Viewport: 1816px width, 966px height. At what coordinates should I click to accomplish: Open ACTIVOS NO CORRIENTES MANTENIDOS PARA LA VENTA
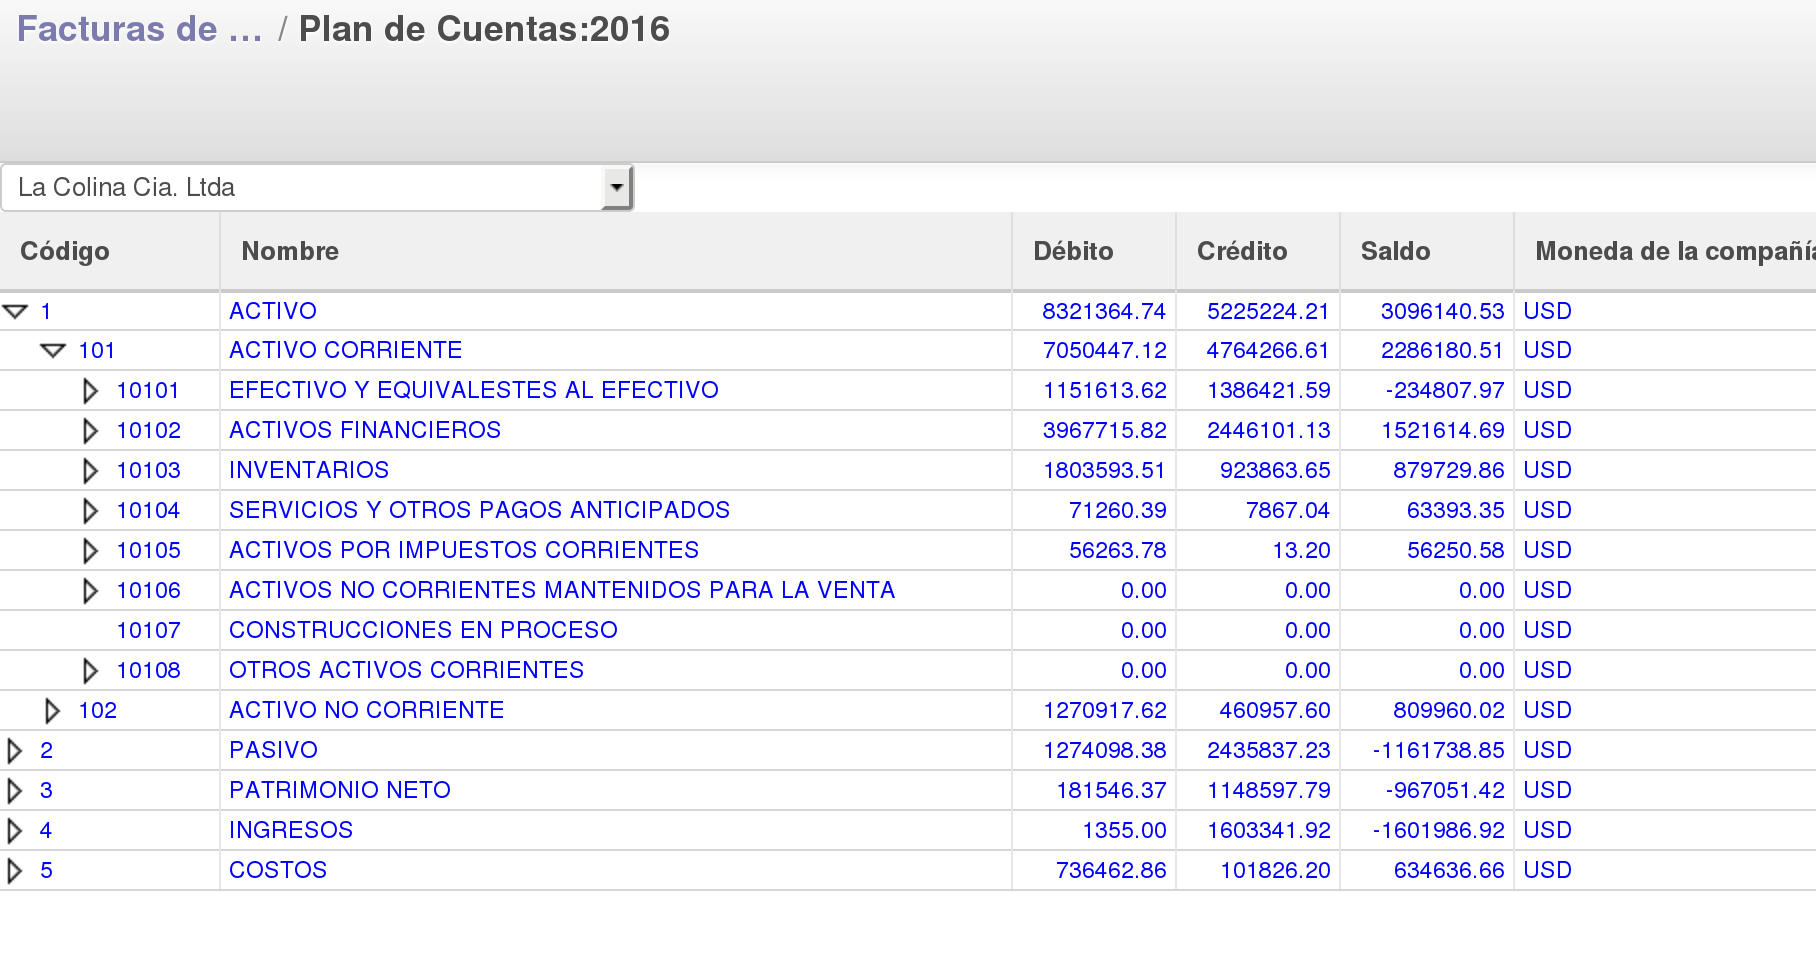[x=562, y=590]
